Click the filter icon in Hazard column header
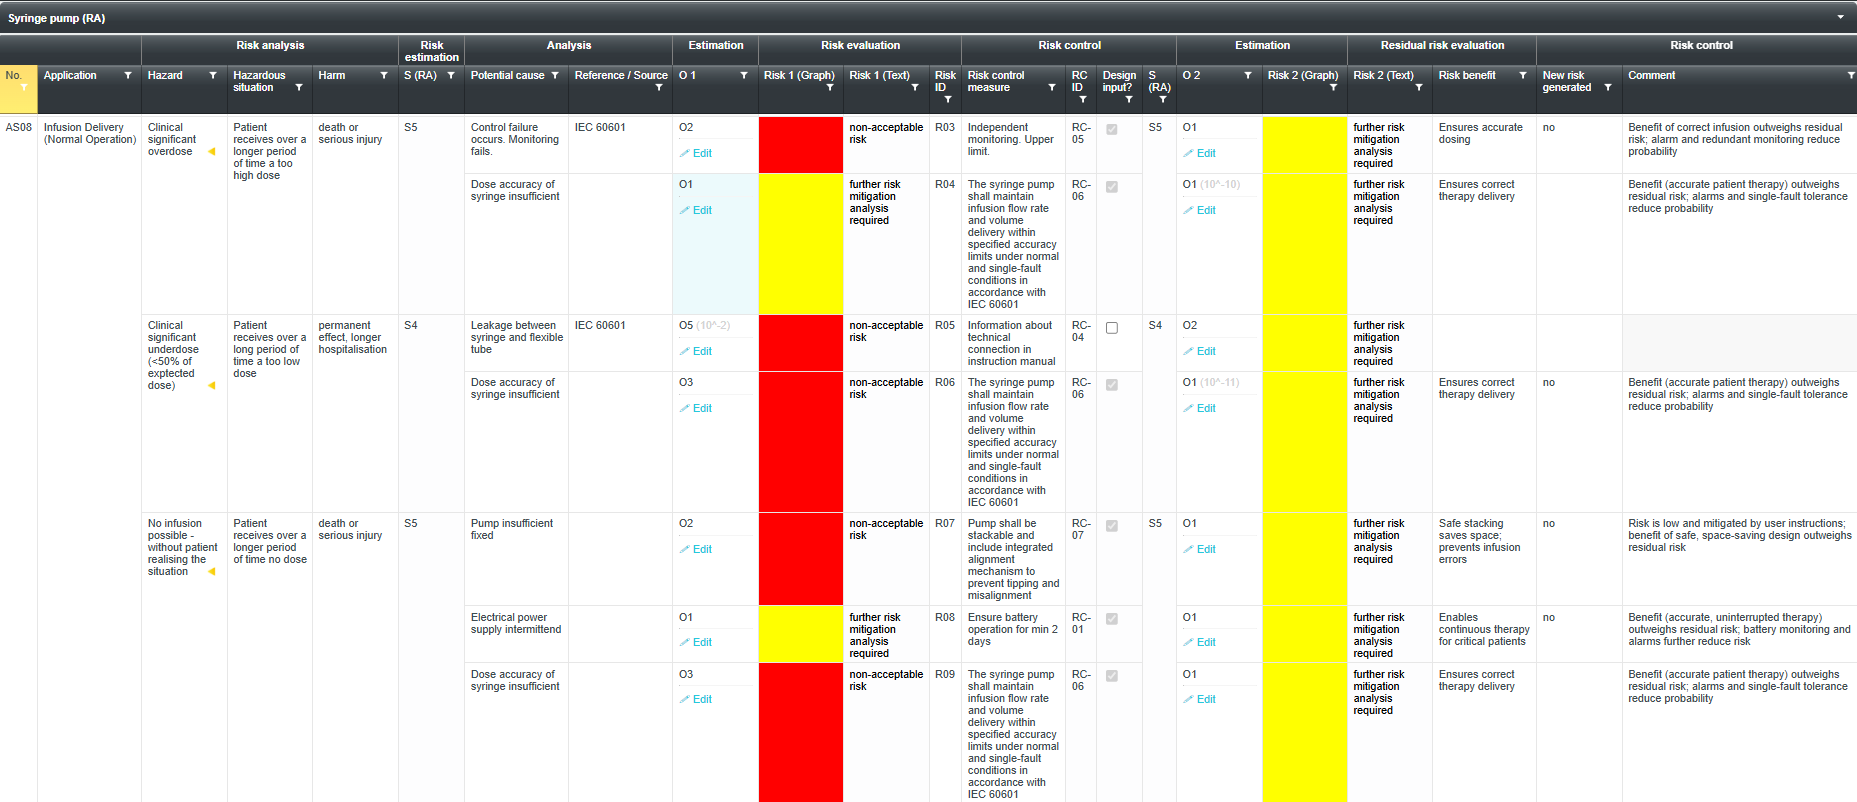 213,76
